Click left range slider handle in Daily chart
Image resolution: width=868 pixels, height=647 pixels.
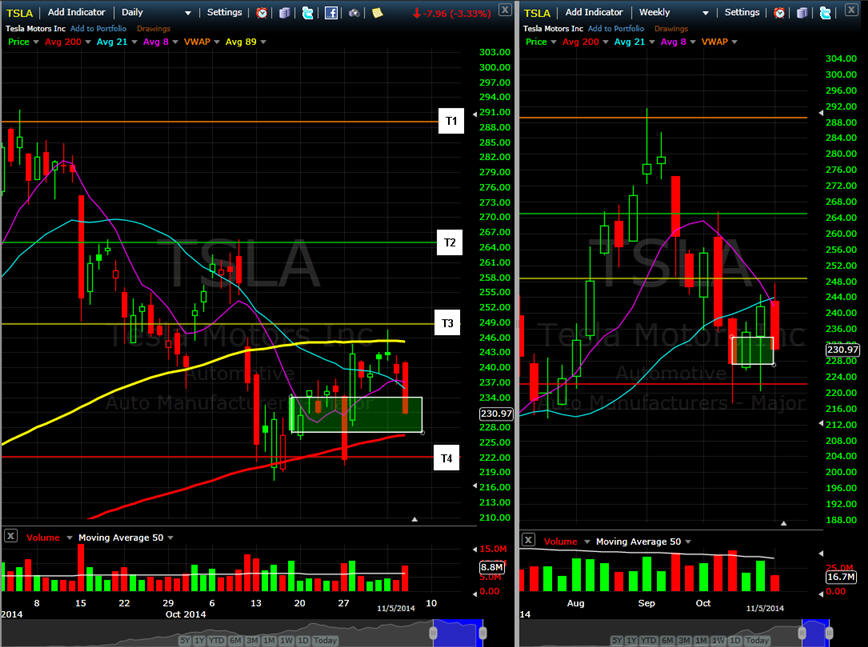434,632
